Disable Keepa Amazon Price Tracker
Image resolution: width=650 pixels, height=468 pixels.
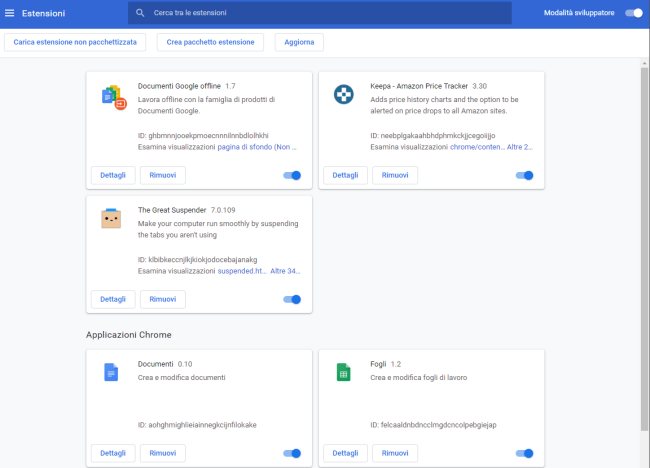point(524,175)
